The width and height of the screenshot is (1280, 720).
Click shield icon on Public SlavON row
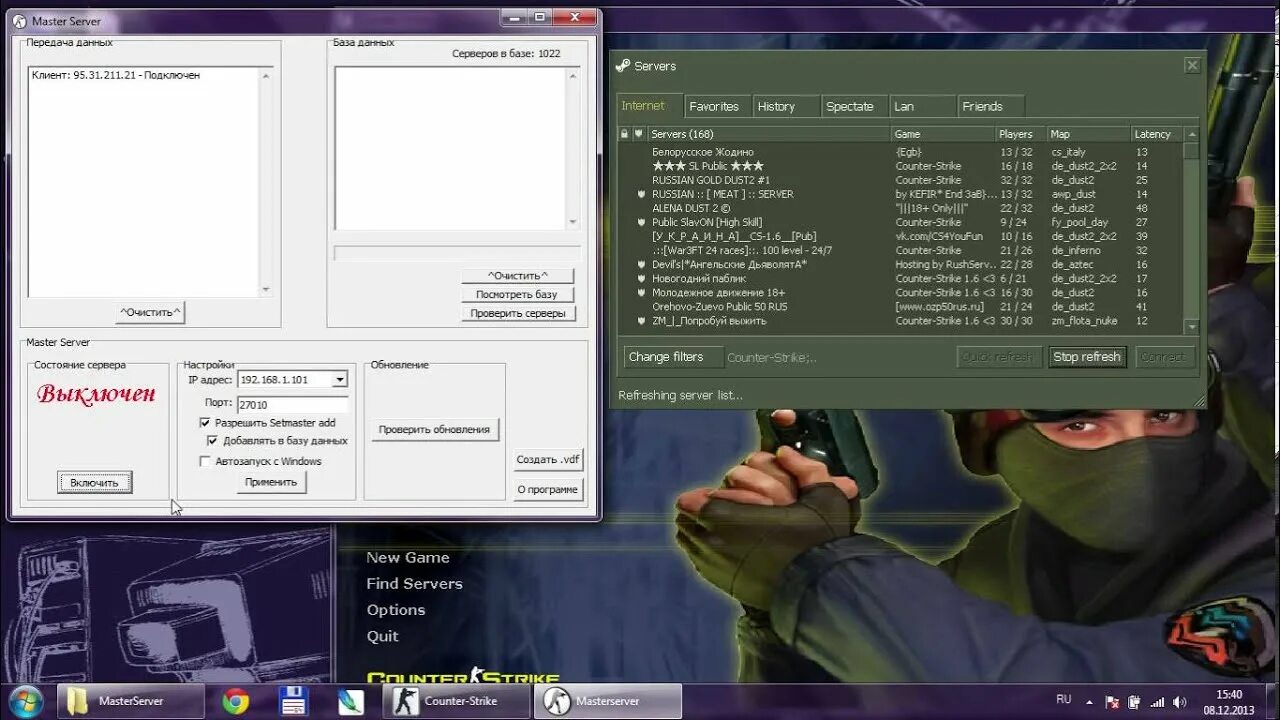641,222
